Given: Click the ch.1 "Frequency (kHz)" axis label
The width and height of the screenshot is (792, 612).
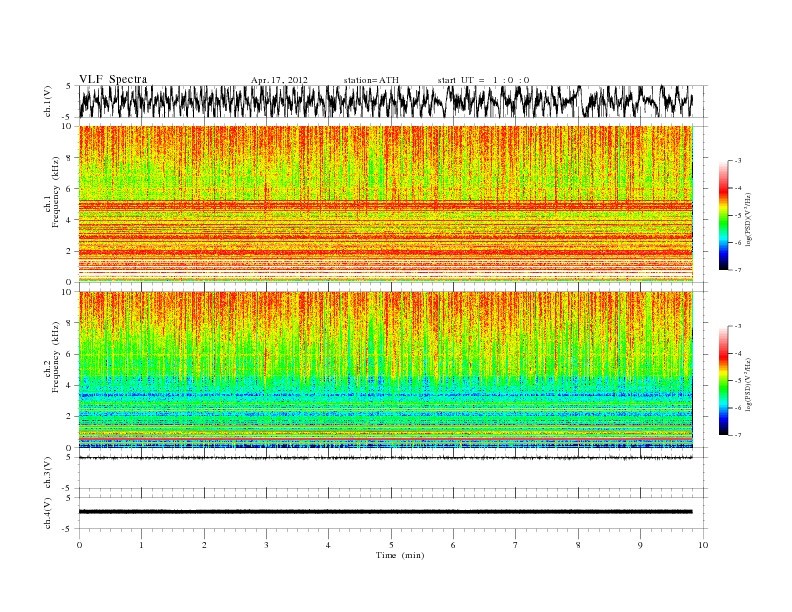Looking at the screenshot, I should pyautogui.click(x=56, y=192).
